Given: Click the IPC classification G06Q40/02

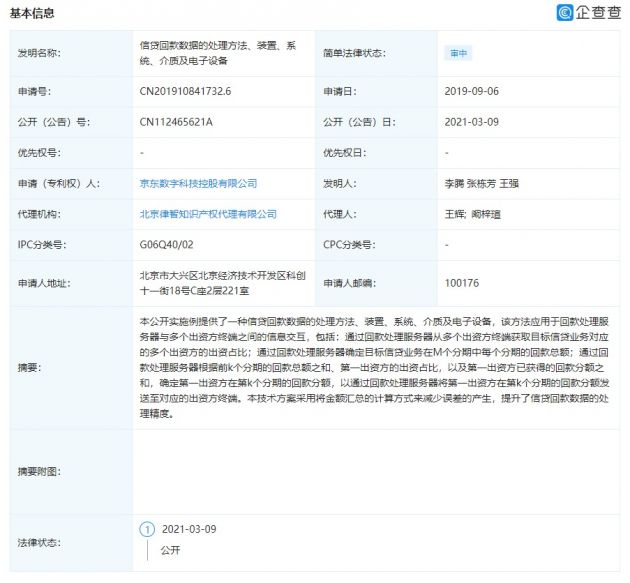Looking at the screenshot, I should 167,244.
